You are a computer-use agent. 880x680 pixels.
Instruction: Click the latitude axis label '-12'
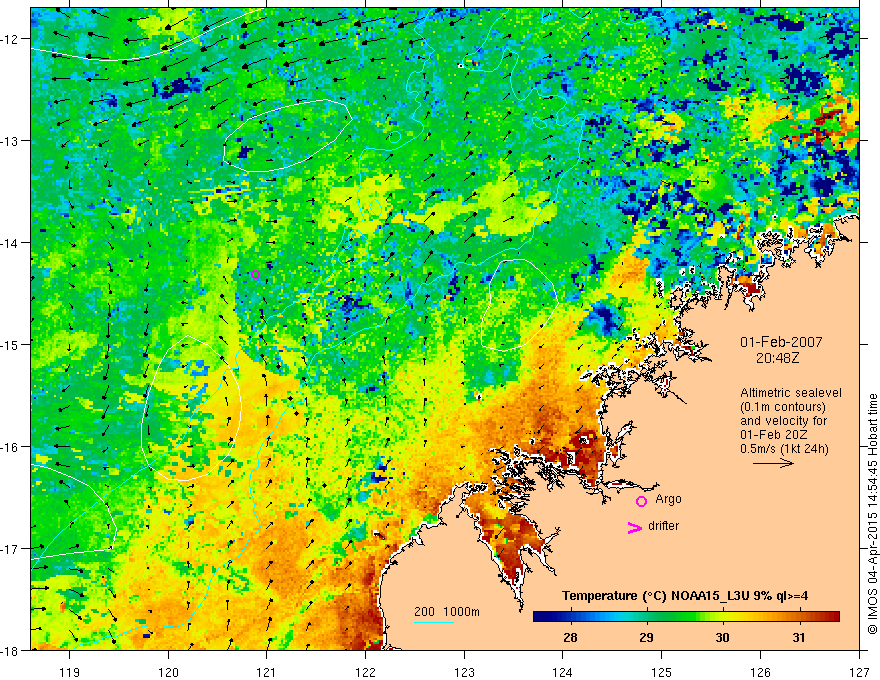pyautogui.click(x=11, y=39)
